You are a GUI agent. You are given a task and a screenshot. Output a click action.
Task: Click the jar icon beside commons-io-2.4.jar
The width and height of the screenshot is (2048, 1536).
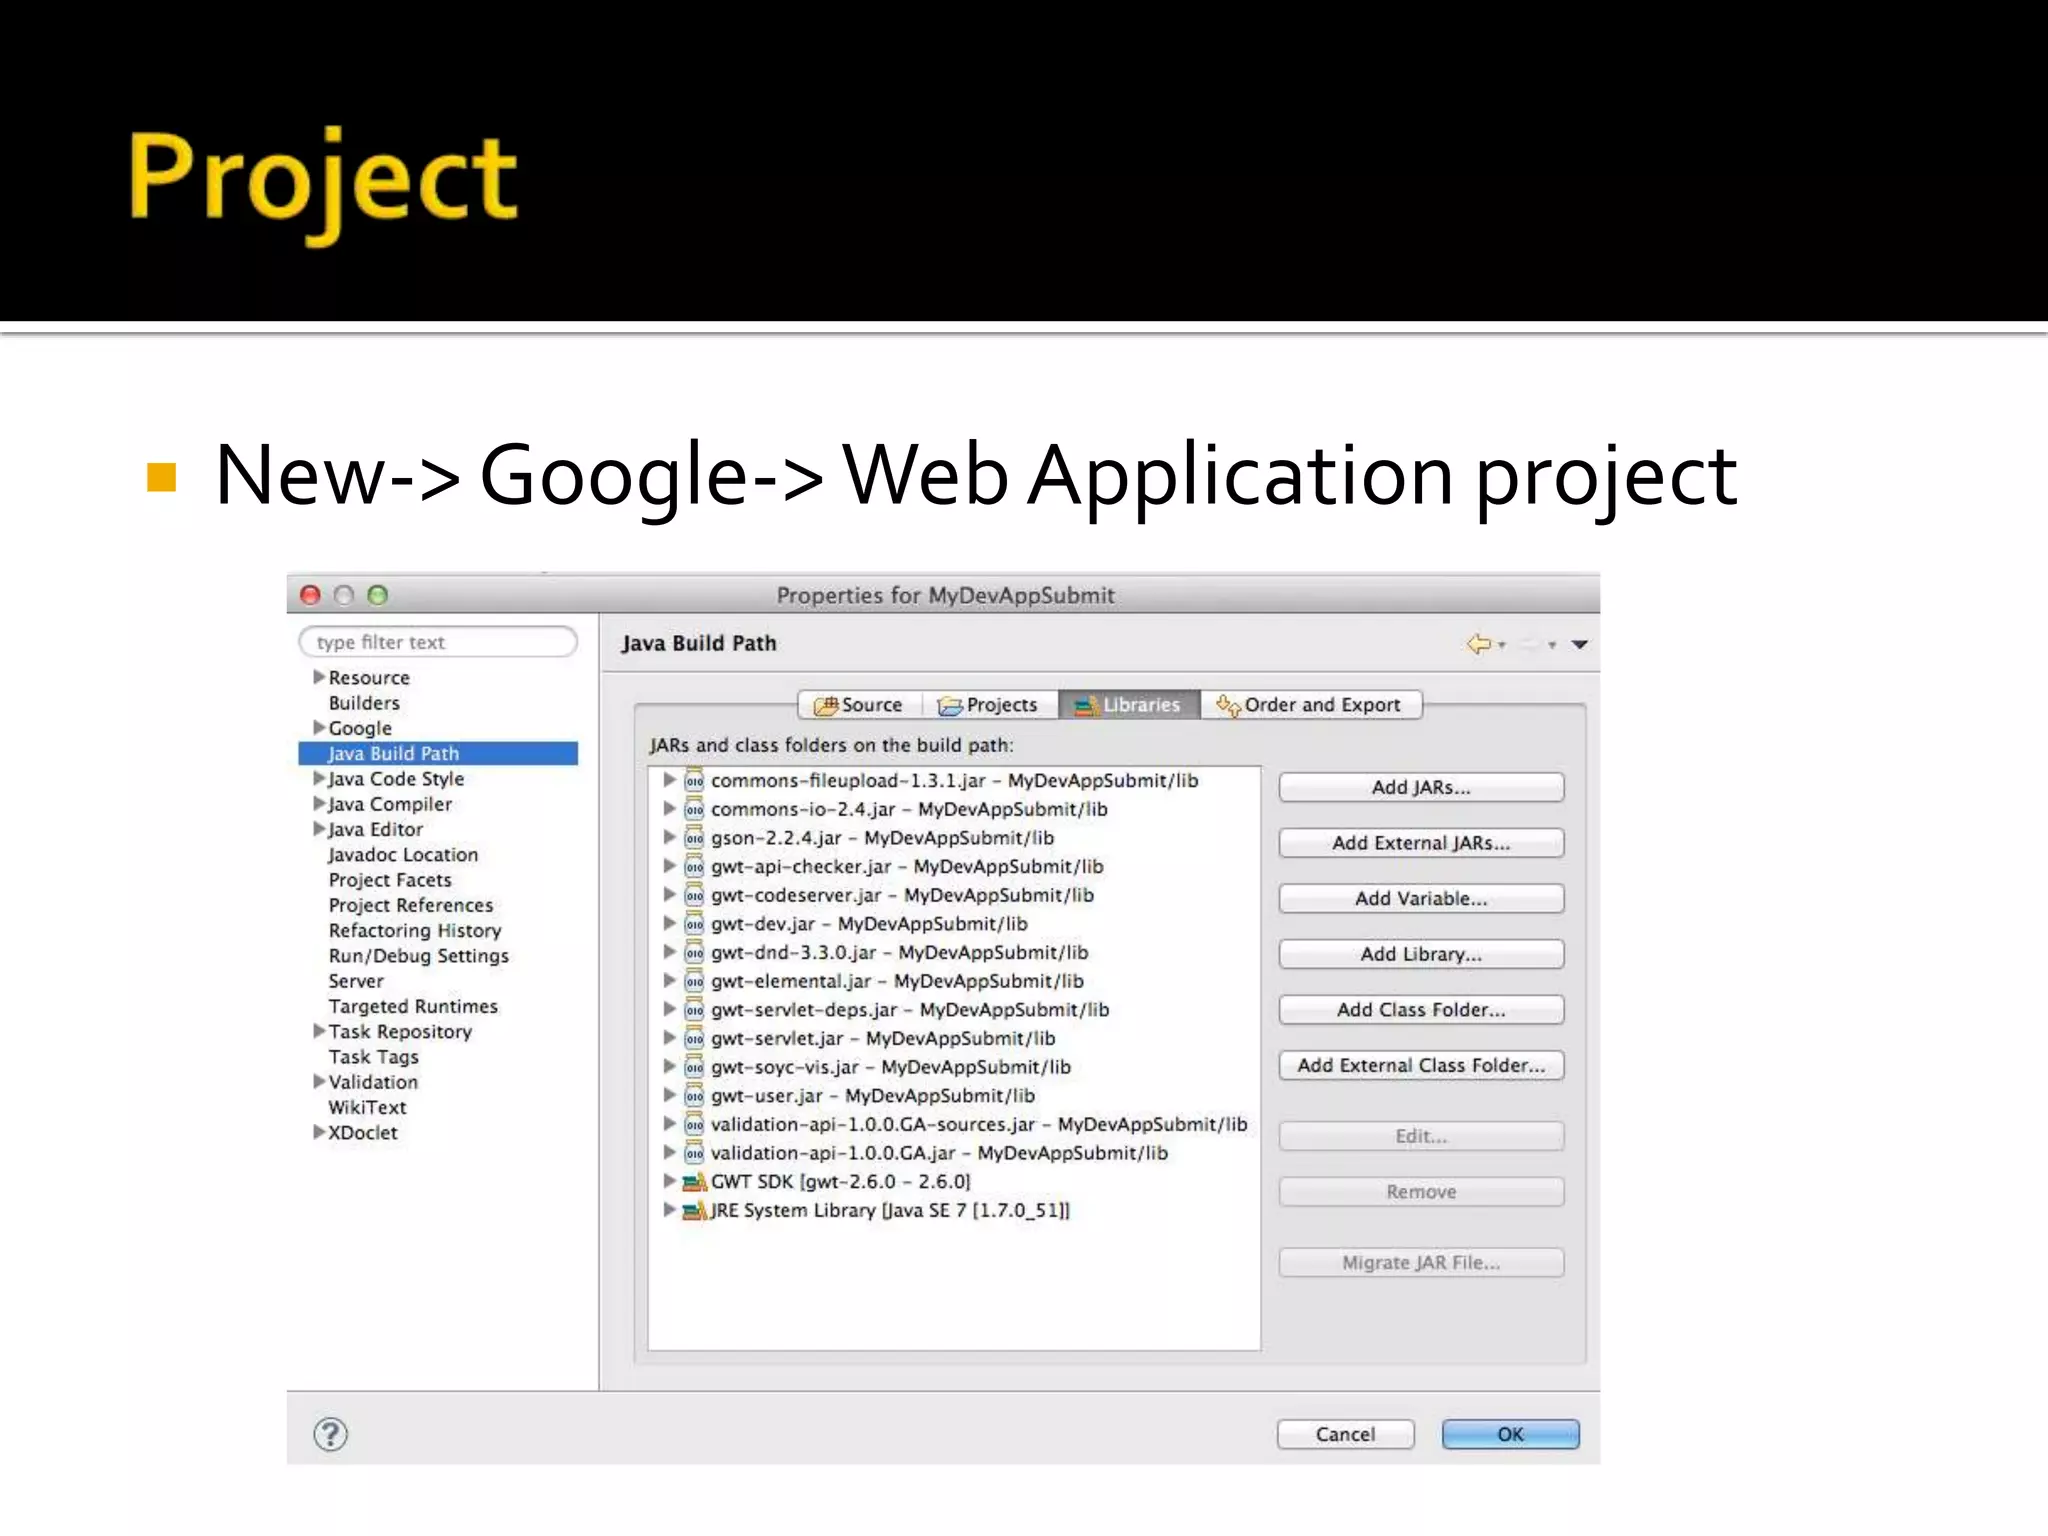click(x=694, y=809)
